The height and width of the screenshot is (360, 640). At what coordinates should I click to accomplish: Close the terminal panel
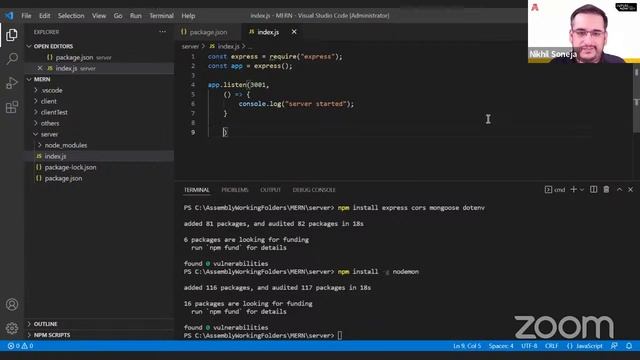tap(631, 189)
